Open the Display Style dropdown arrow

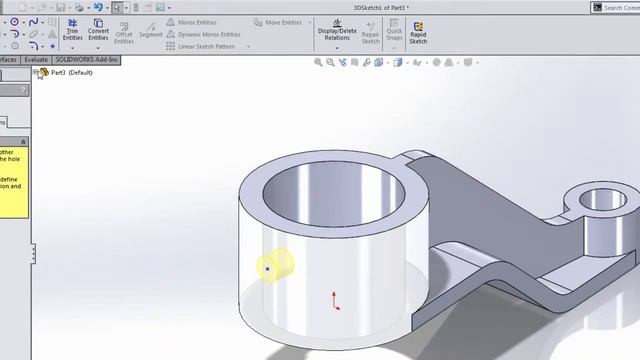pyautogui.click(x=407, y=63)
